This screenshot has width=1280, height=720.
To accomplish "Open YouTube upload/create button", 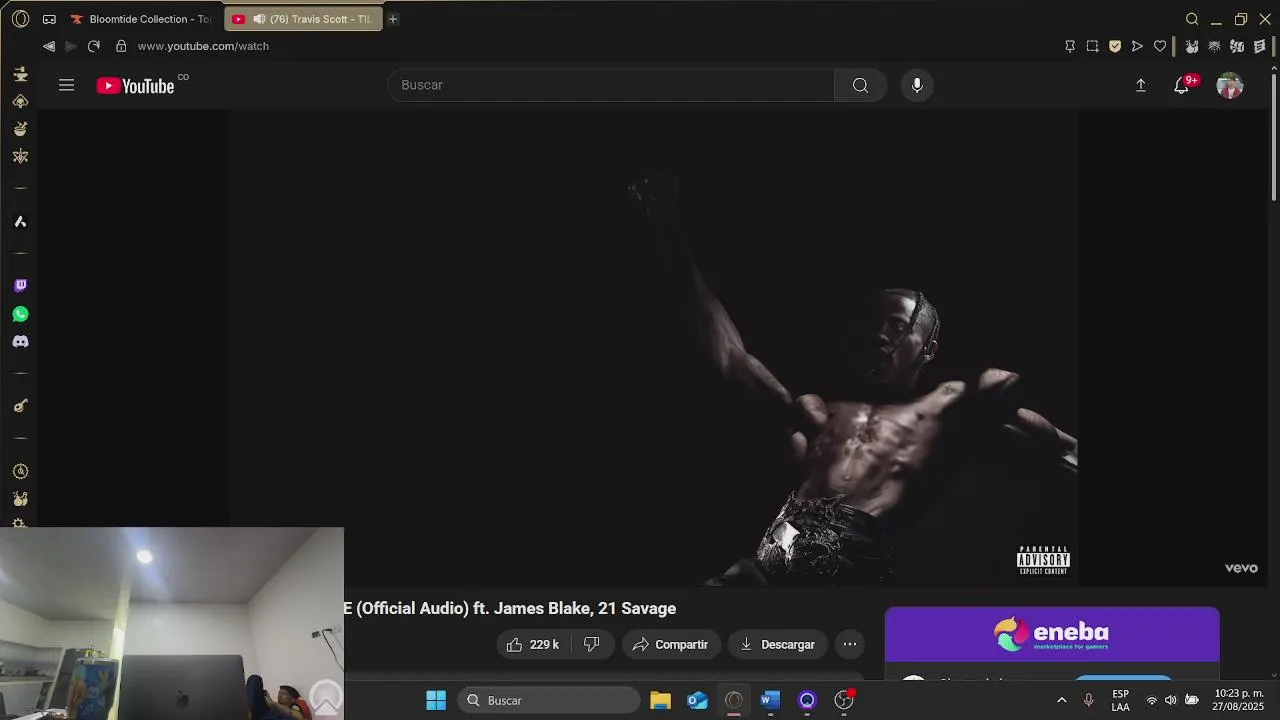I will click(x=1140, y=86).
